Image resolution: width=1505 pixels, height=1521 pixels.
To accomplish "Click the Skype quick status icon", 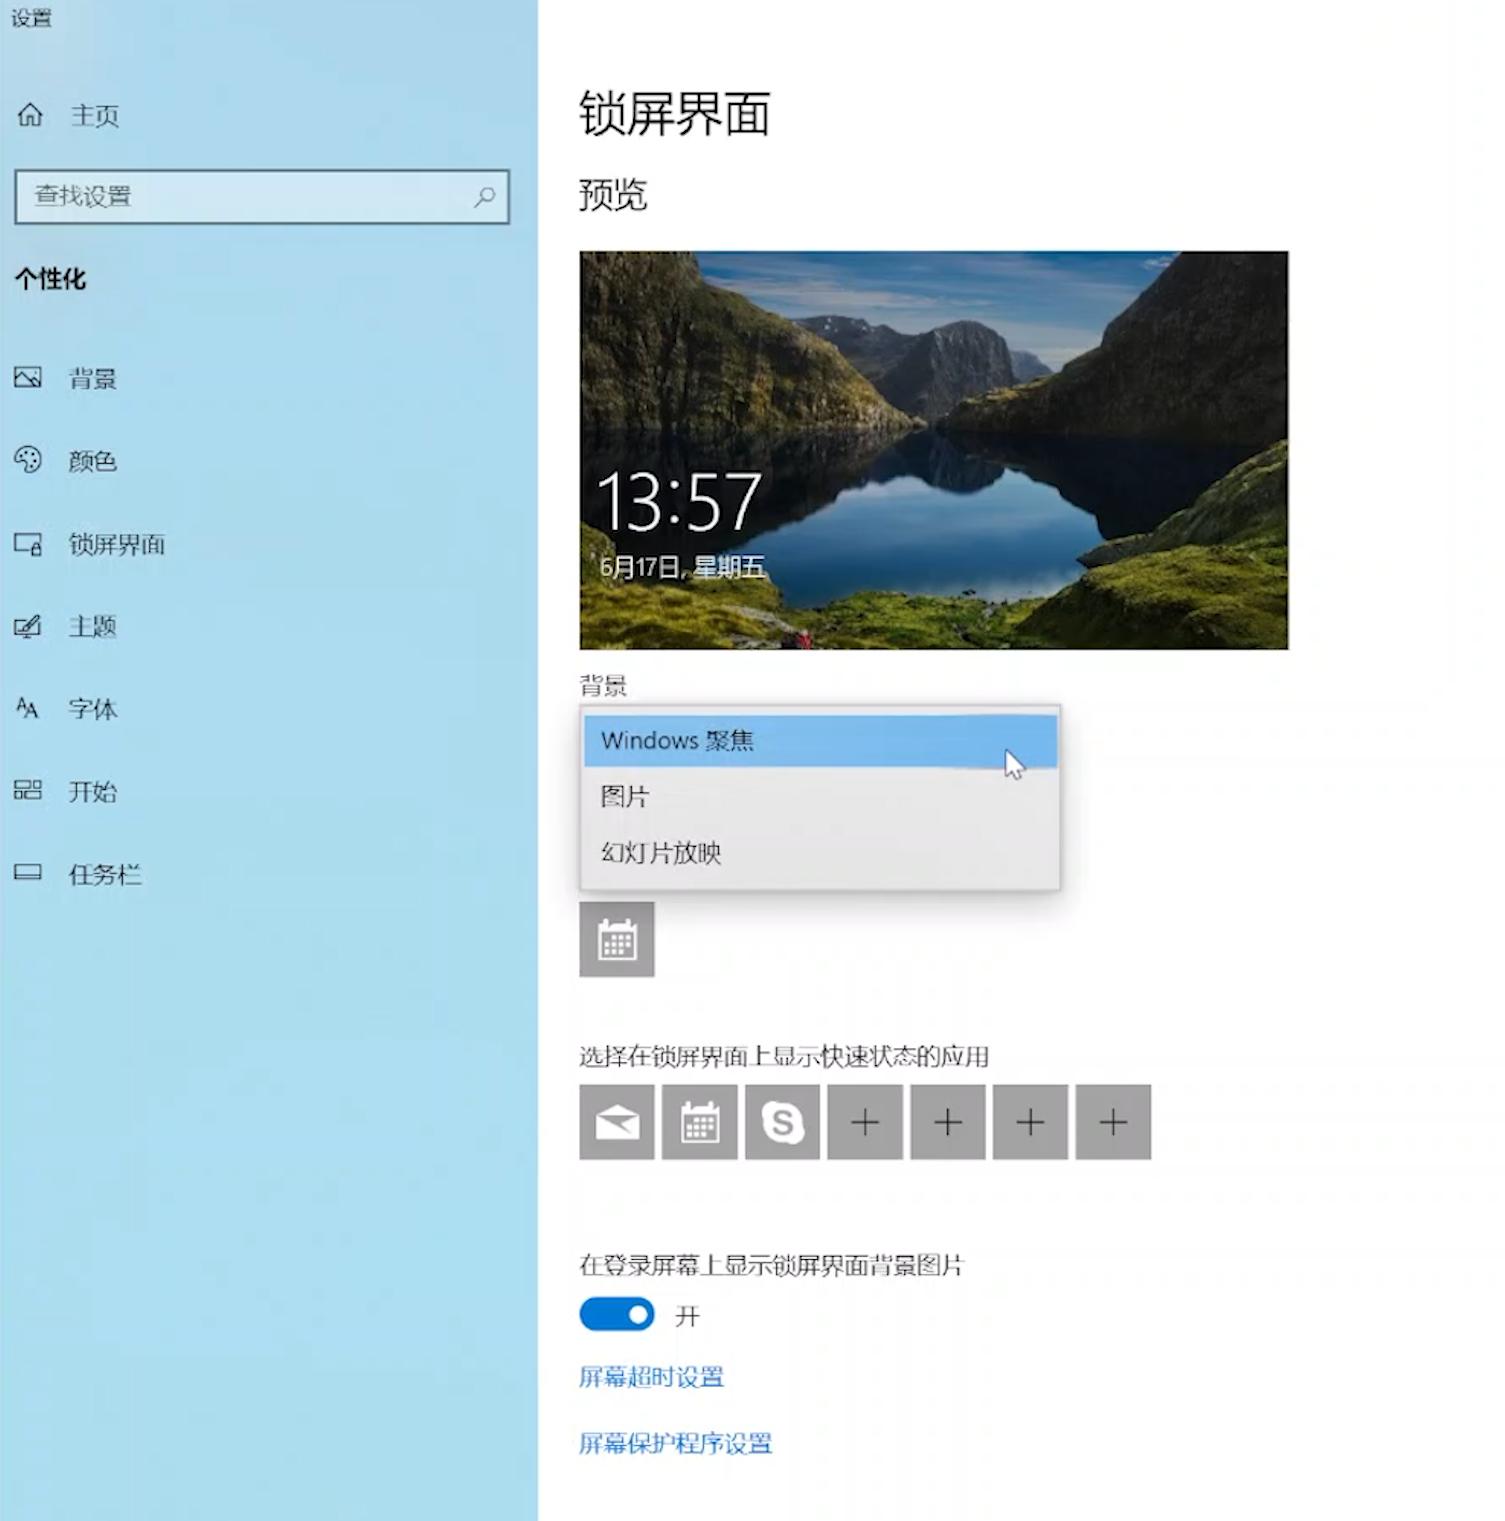I will click(782, 1122).
